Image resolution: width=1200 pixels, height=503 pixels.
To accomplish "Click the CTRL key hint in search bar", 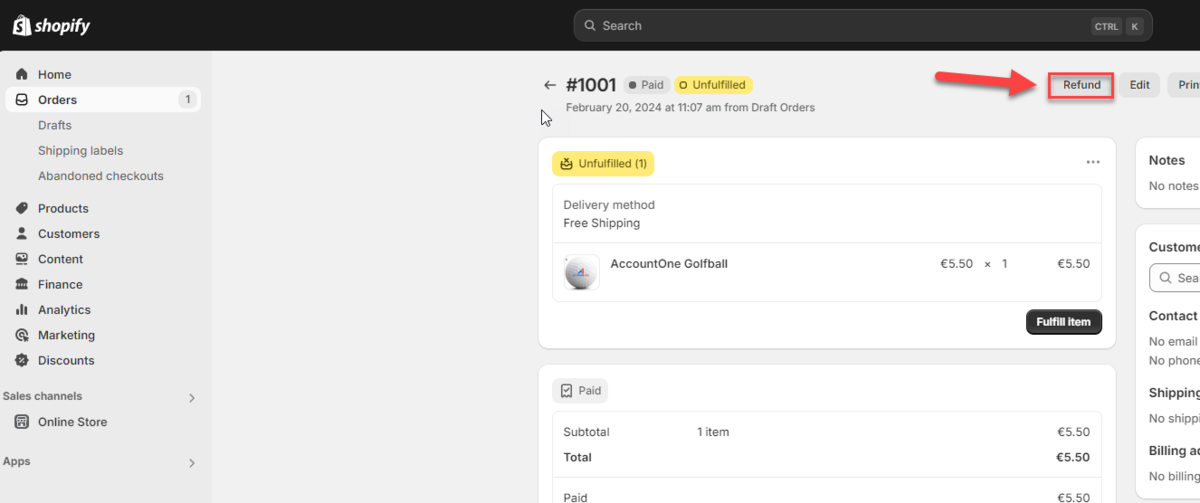I will [1106, 27].
